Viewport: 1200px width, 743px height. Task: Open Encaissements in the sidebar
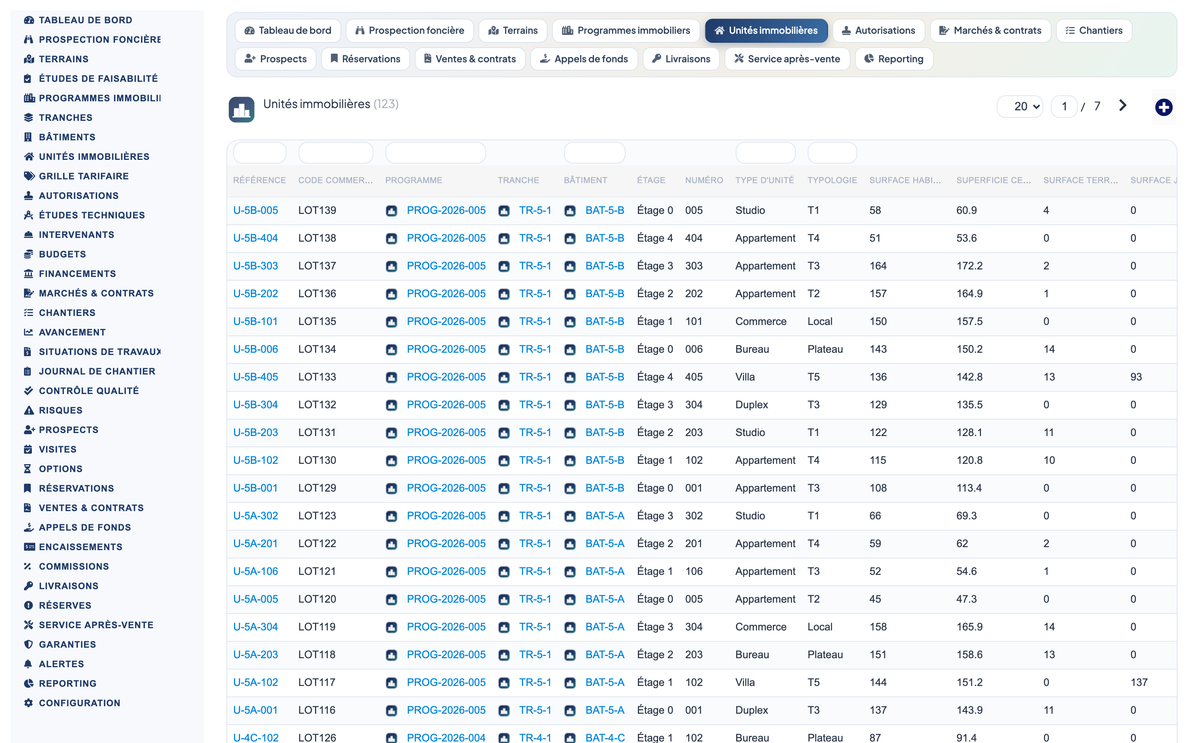81,547
